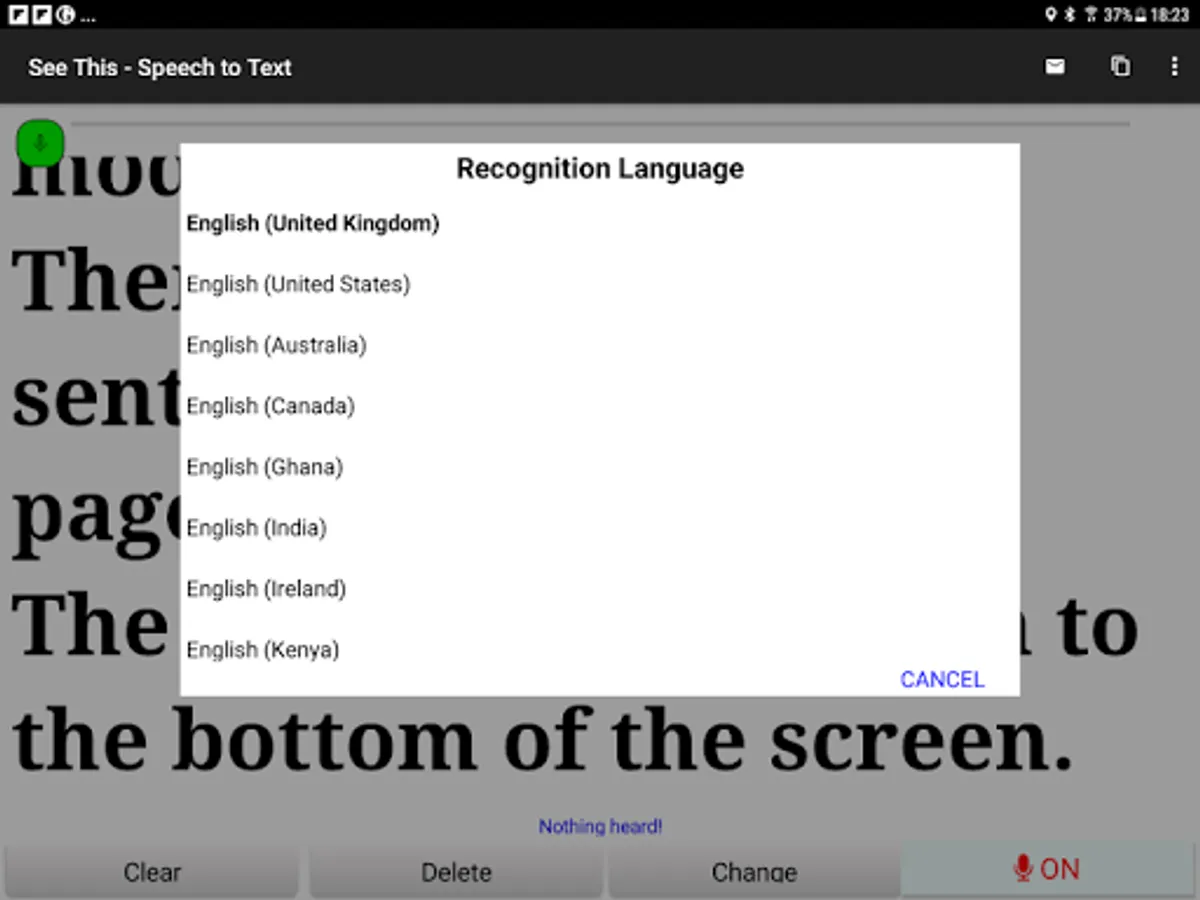Select English (Canada)

coord(600,406)
